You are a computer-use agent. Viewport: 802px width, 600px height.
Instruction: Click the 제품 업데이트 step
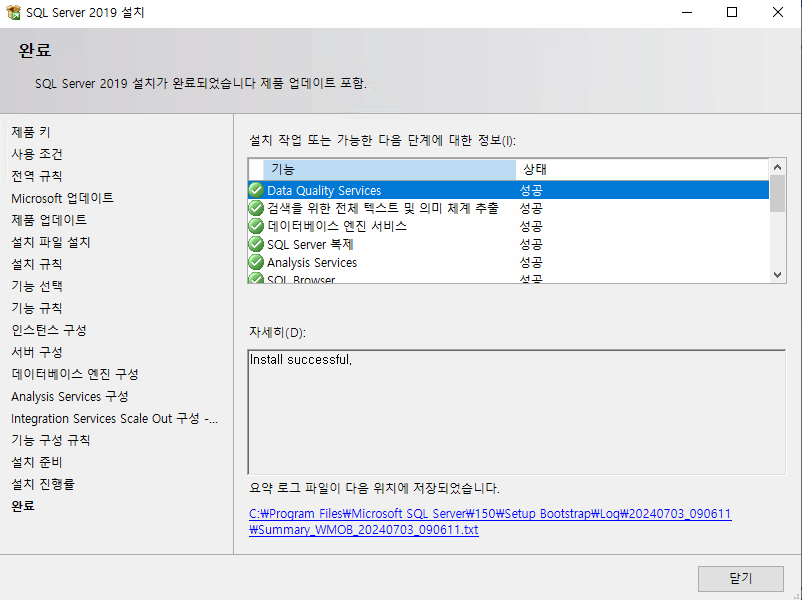(49, 220)
